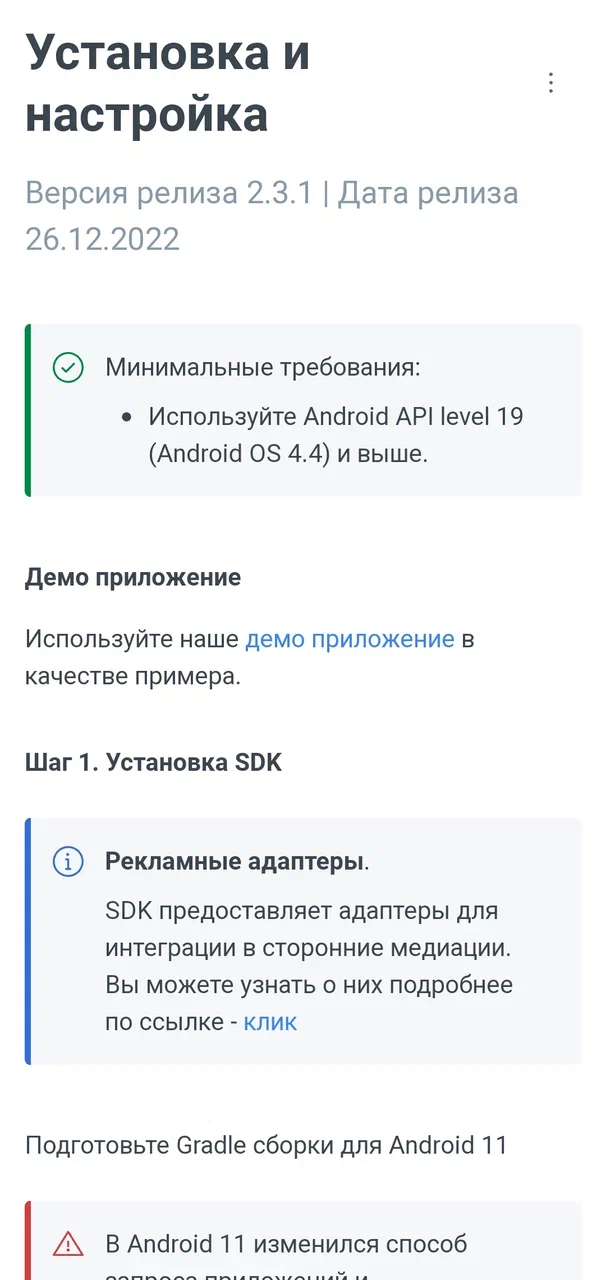The width and height of the screenshot is (606, 1280).
Task: Click the red warning triangle icon
Action: (68, 1243)
